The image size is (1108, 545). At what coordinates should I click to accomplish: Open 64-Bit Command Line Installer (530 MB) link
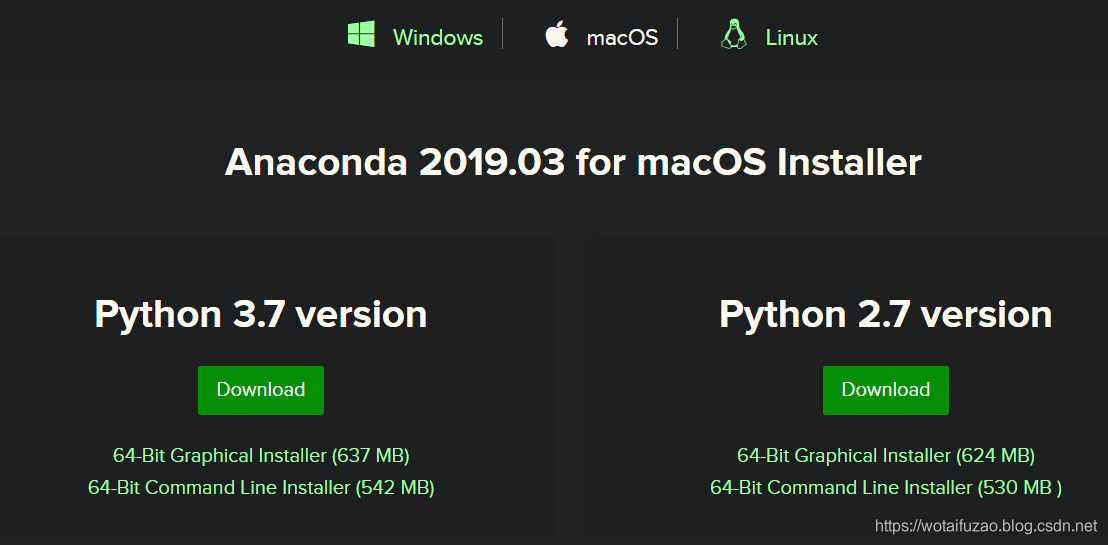click(x=885, y=488)
